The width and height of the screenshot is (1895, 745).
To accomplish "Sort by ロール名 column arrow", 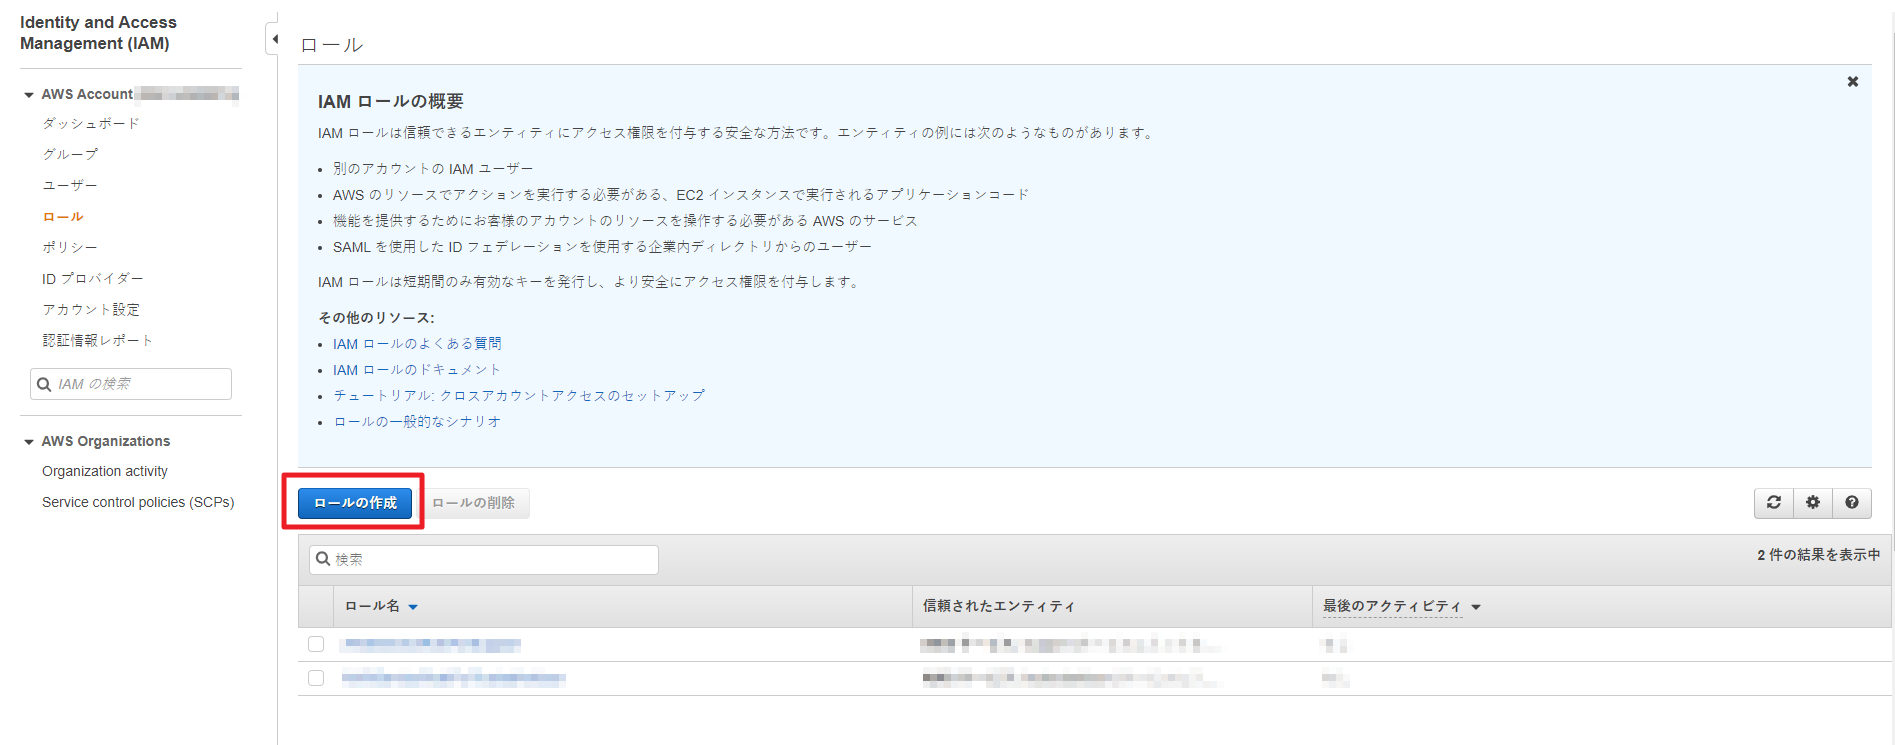I will (x=413, y=607).
